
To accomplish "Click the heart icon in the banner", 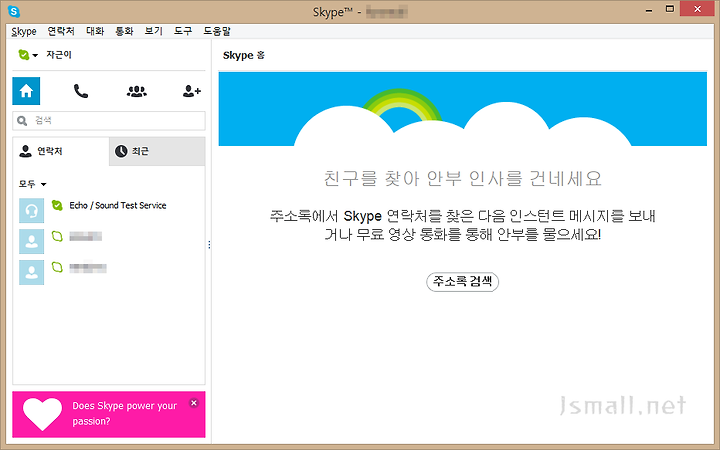I will 42,414.
